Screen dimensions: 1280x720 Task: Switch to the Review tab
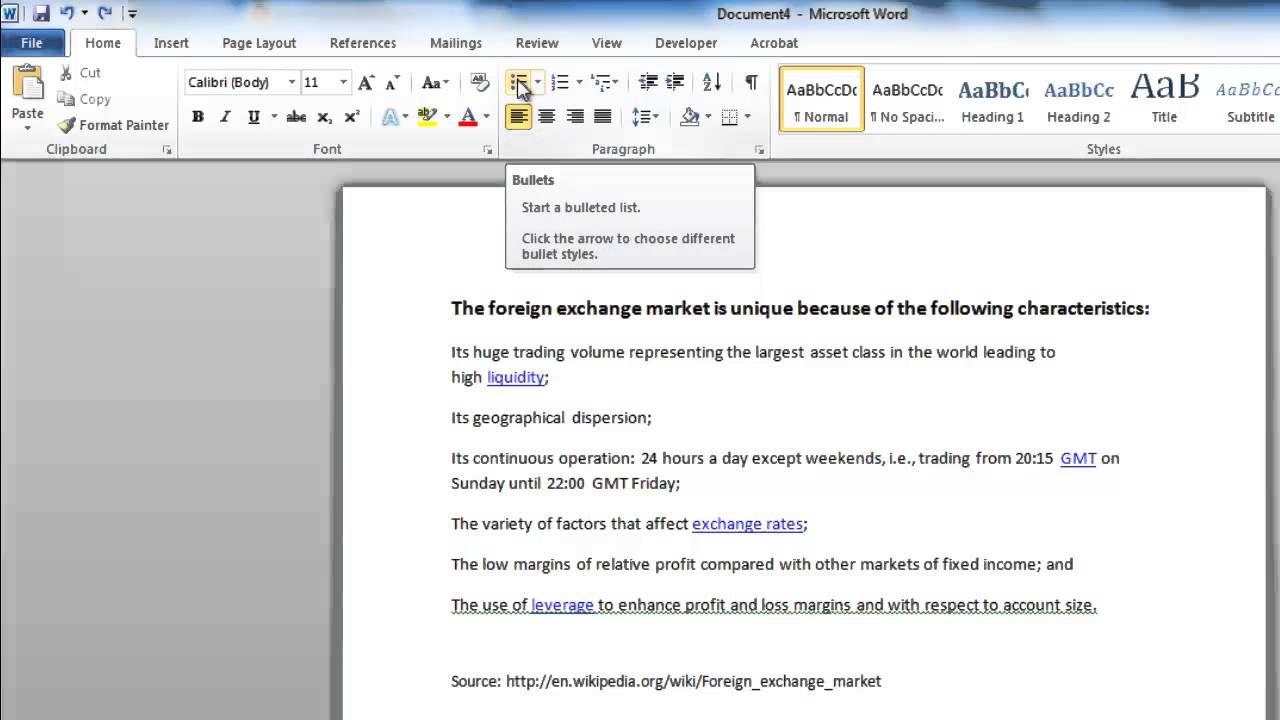(537, 43)
